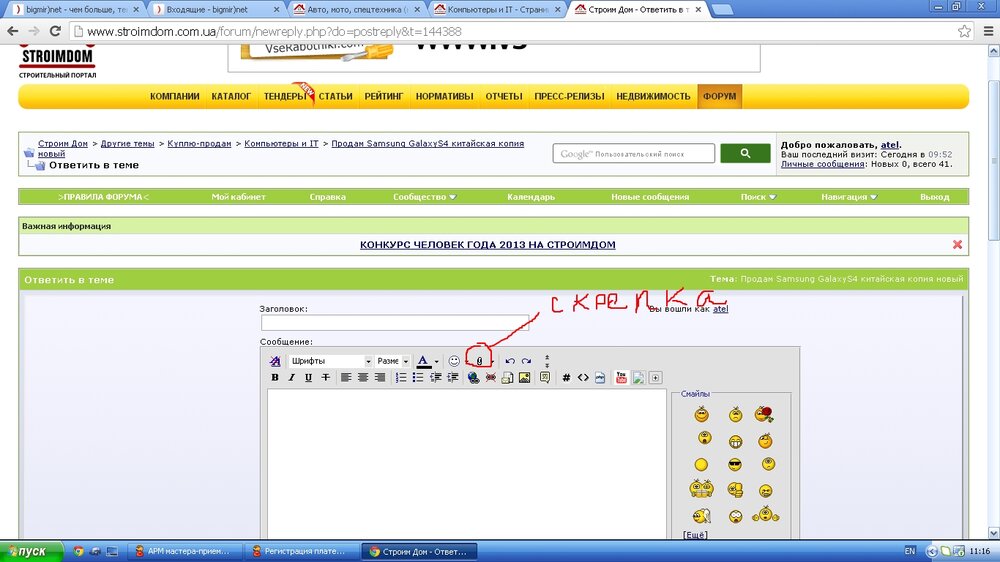Wrap selection in CODE tags (# icon)
1000x562 pixels.
566,378
